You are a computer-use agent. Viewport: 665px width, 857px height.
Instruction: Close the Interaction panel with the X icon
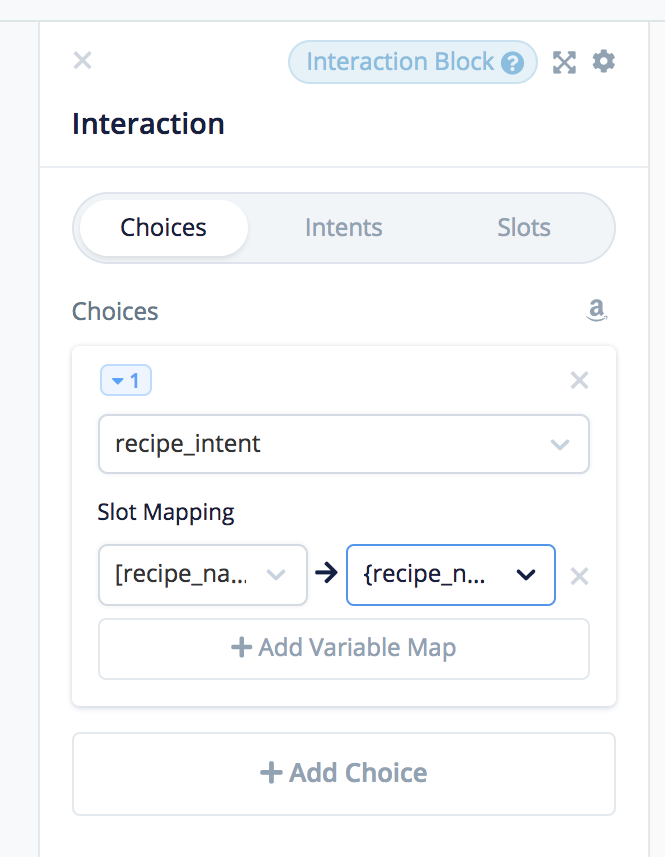(x=83, y=61)
